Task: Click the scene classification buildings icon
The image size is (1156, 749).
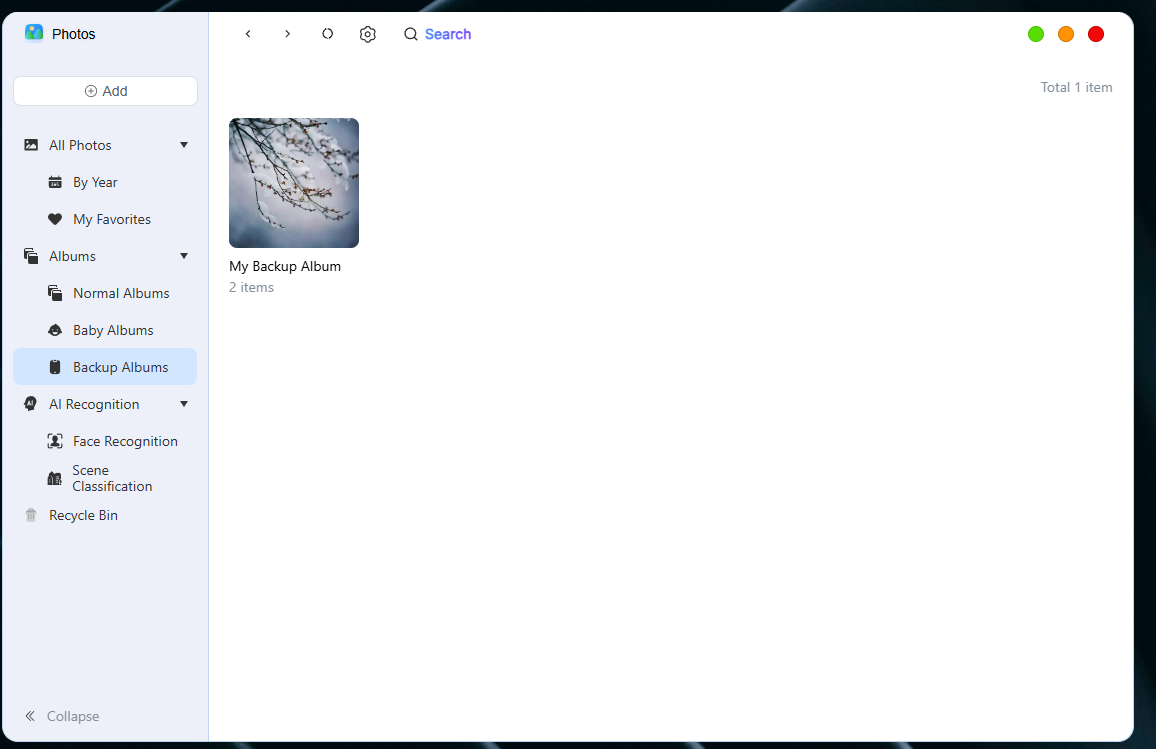Action: (x=55, y=478)
